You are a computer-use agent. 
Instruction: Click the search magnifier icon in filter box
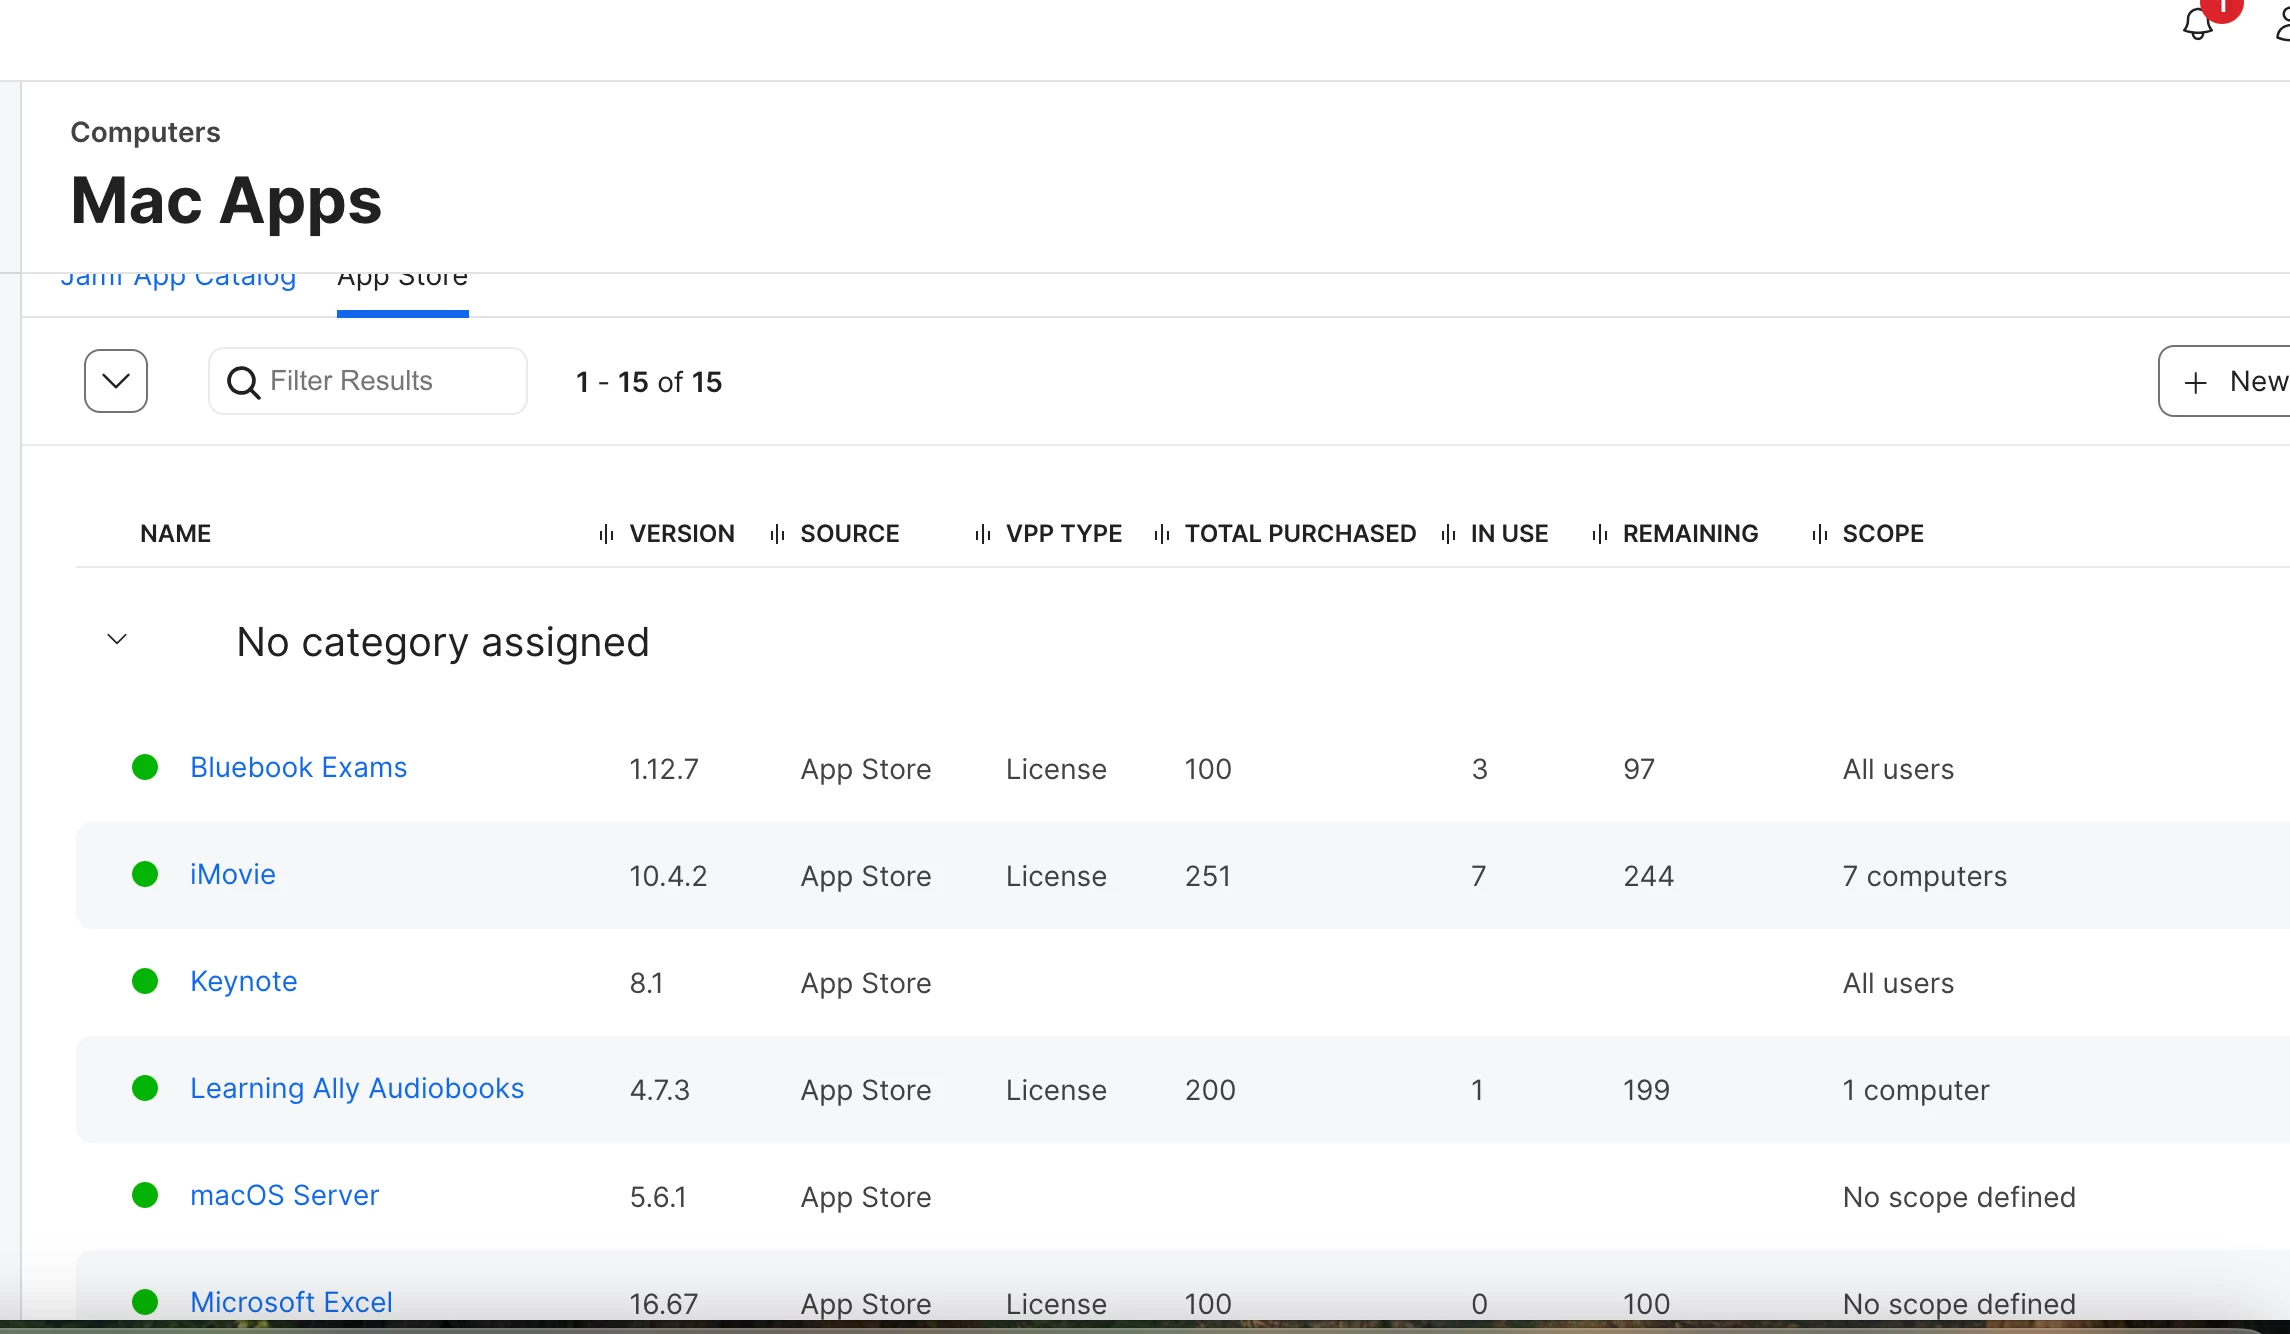pyautogui.click(x=243, y=382)
